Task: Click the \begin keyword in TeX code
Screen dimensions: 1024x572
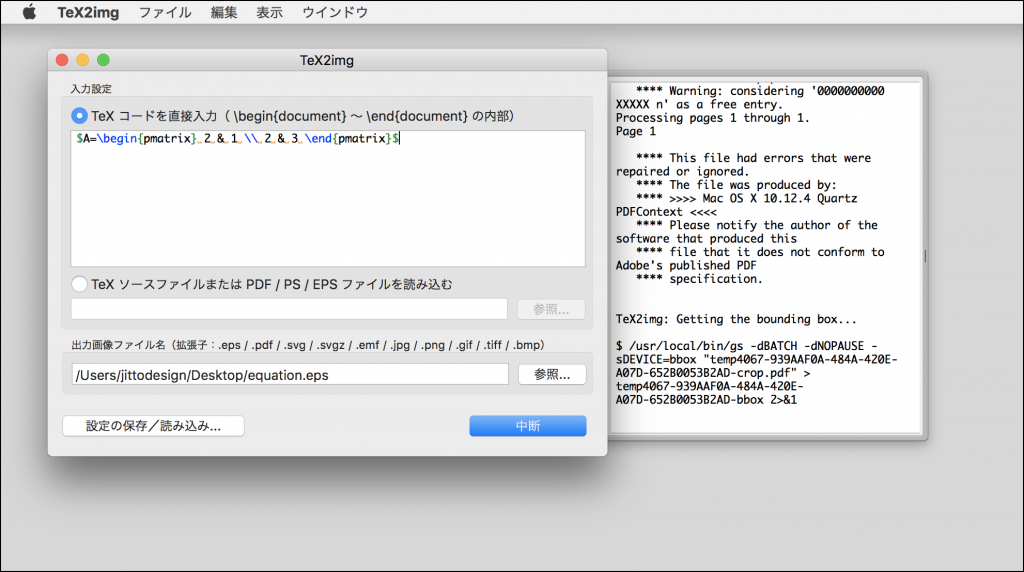Action: pos(116,138)
